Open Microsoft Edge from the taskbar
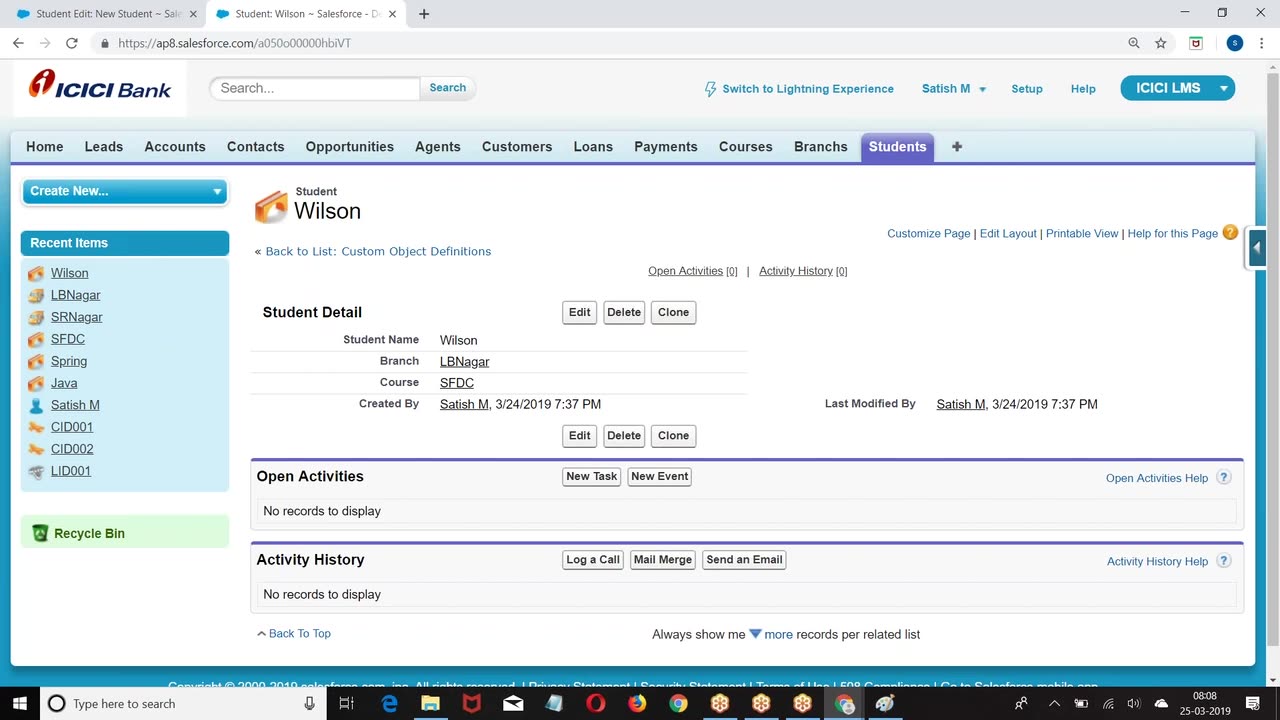 tap(390, 703)
